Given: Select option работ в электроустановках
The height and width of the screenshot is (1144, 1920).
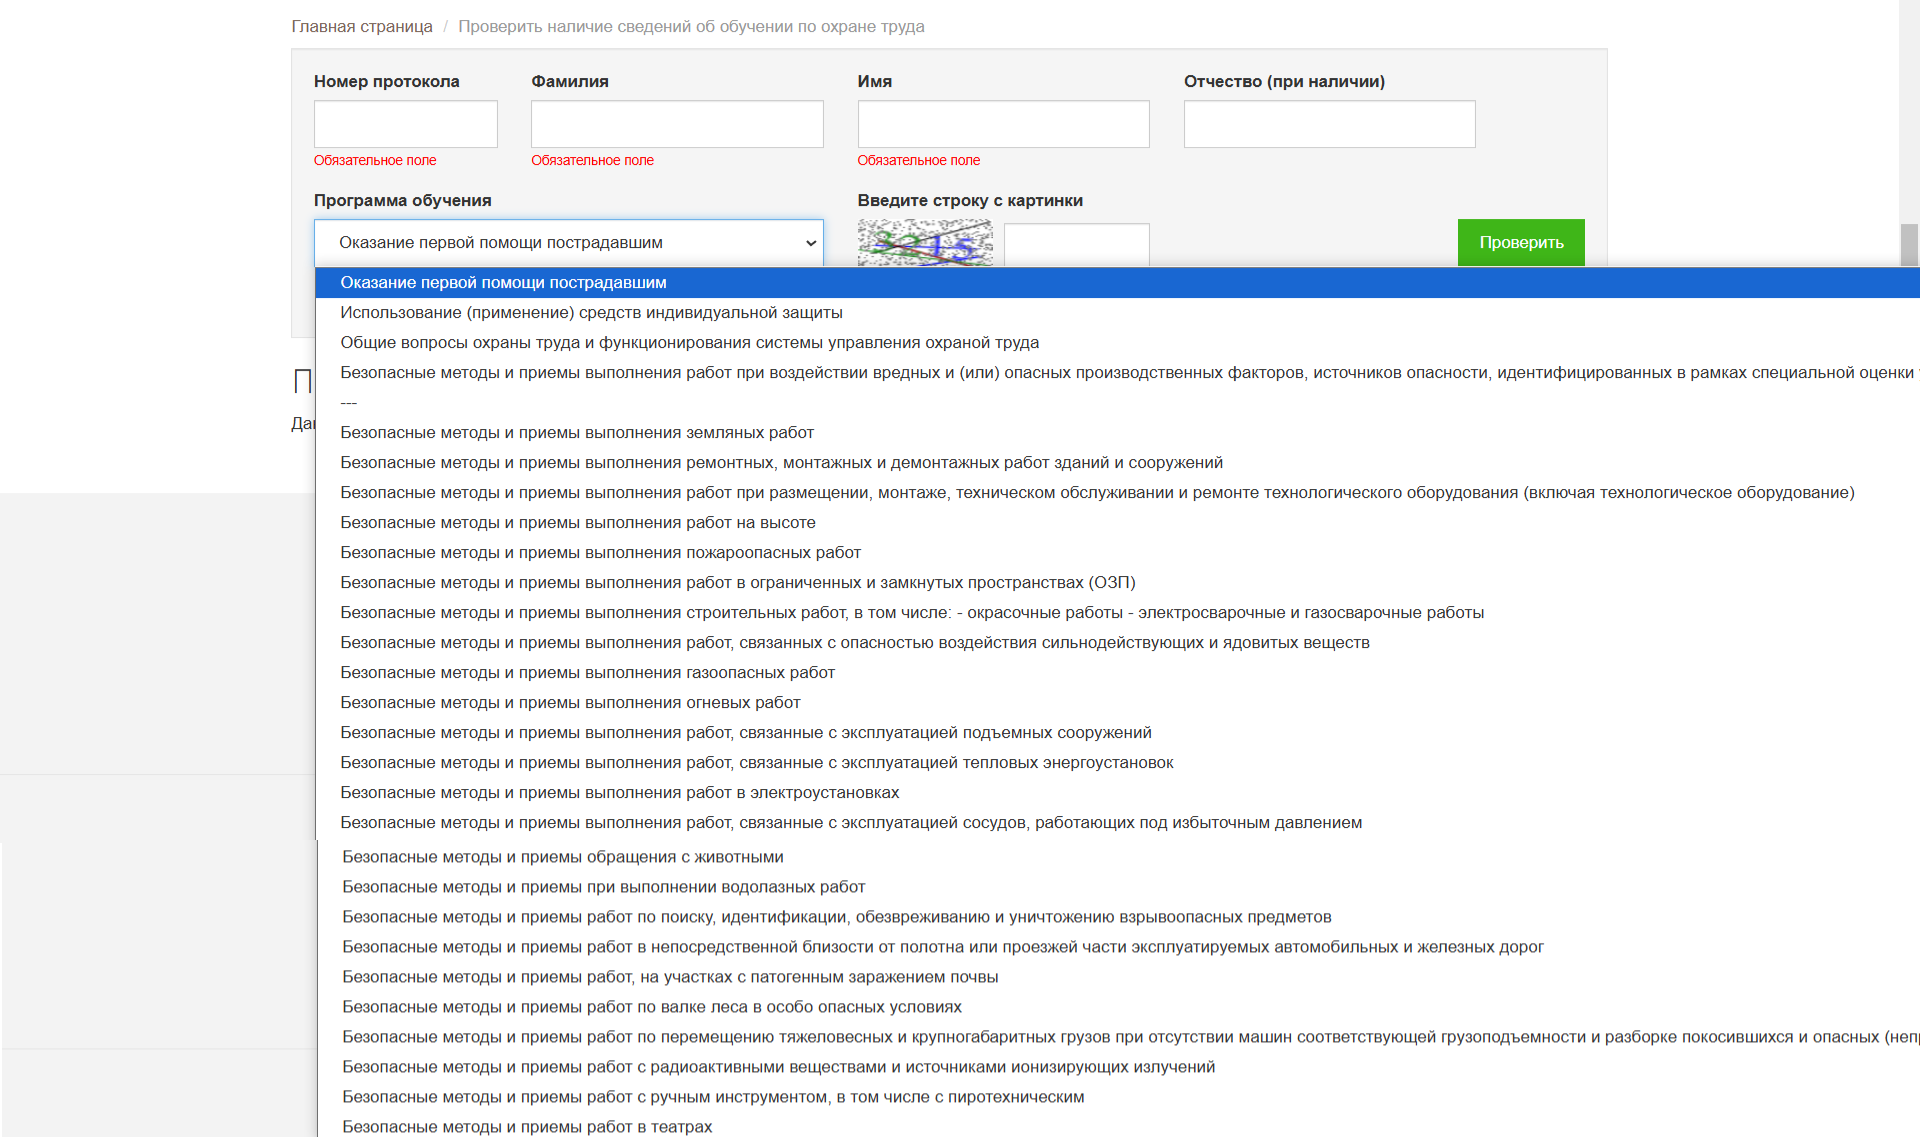Looking at the screenshot, I should pos(620,793).
